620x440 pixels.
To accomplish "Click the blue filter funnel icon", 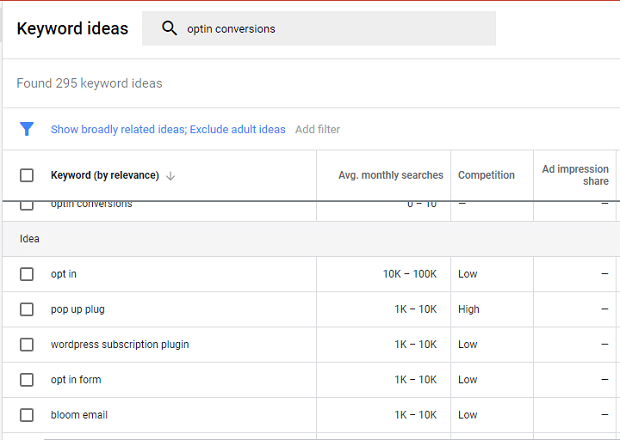I will (x=27, y=129).
